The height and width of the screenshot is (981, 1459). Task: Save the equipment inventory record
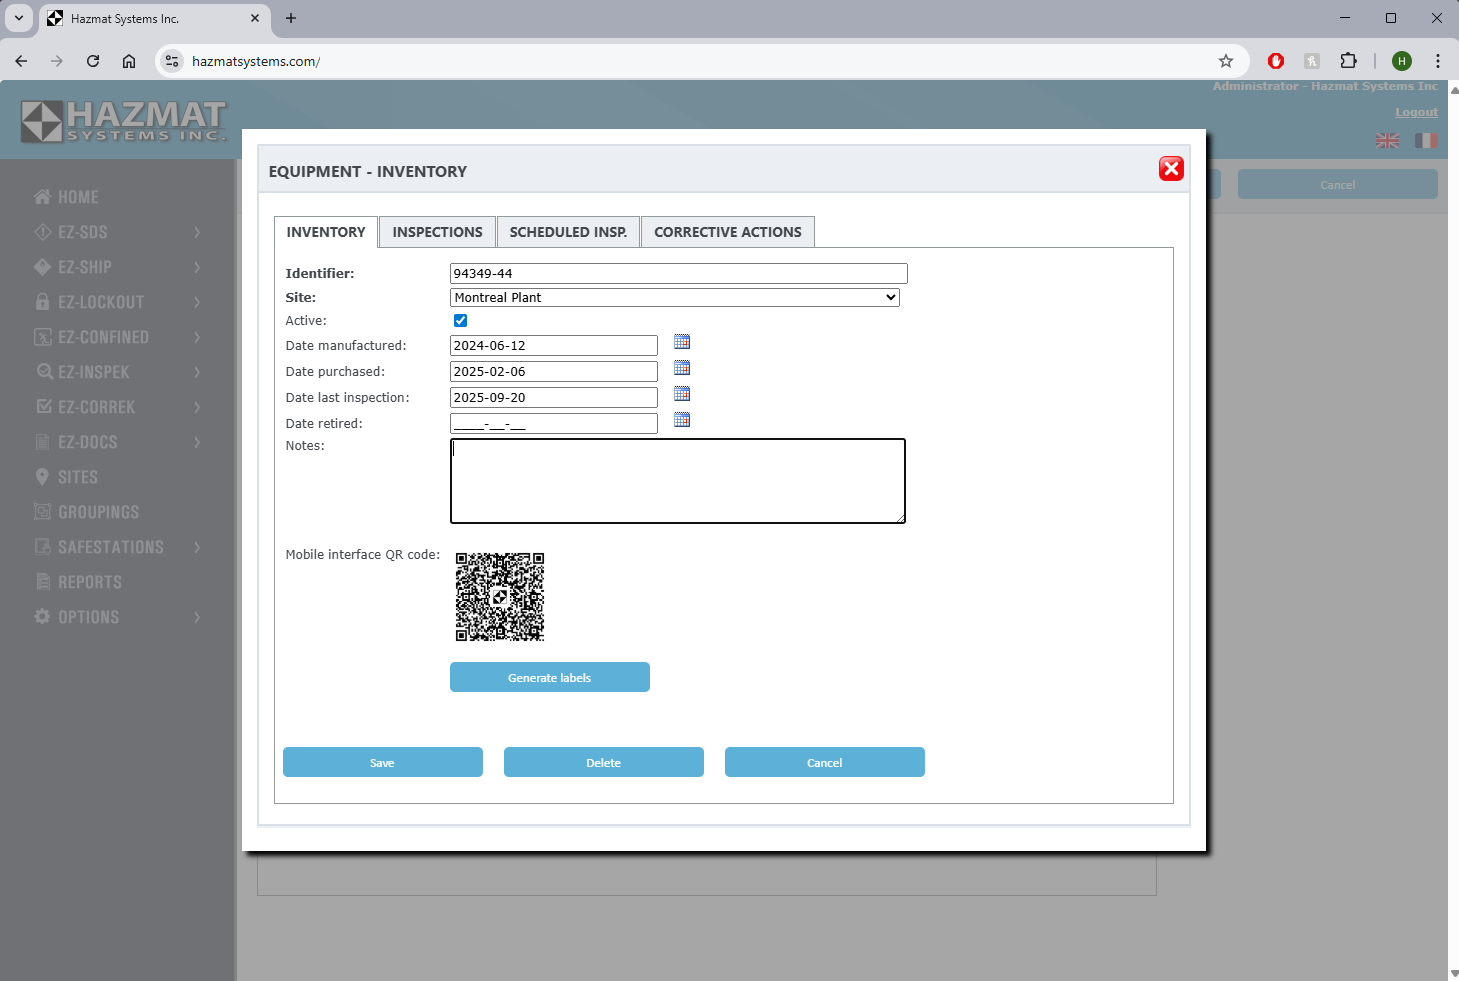tap(382, 762)
